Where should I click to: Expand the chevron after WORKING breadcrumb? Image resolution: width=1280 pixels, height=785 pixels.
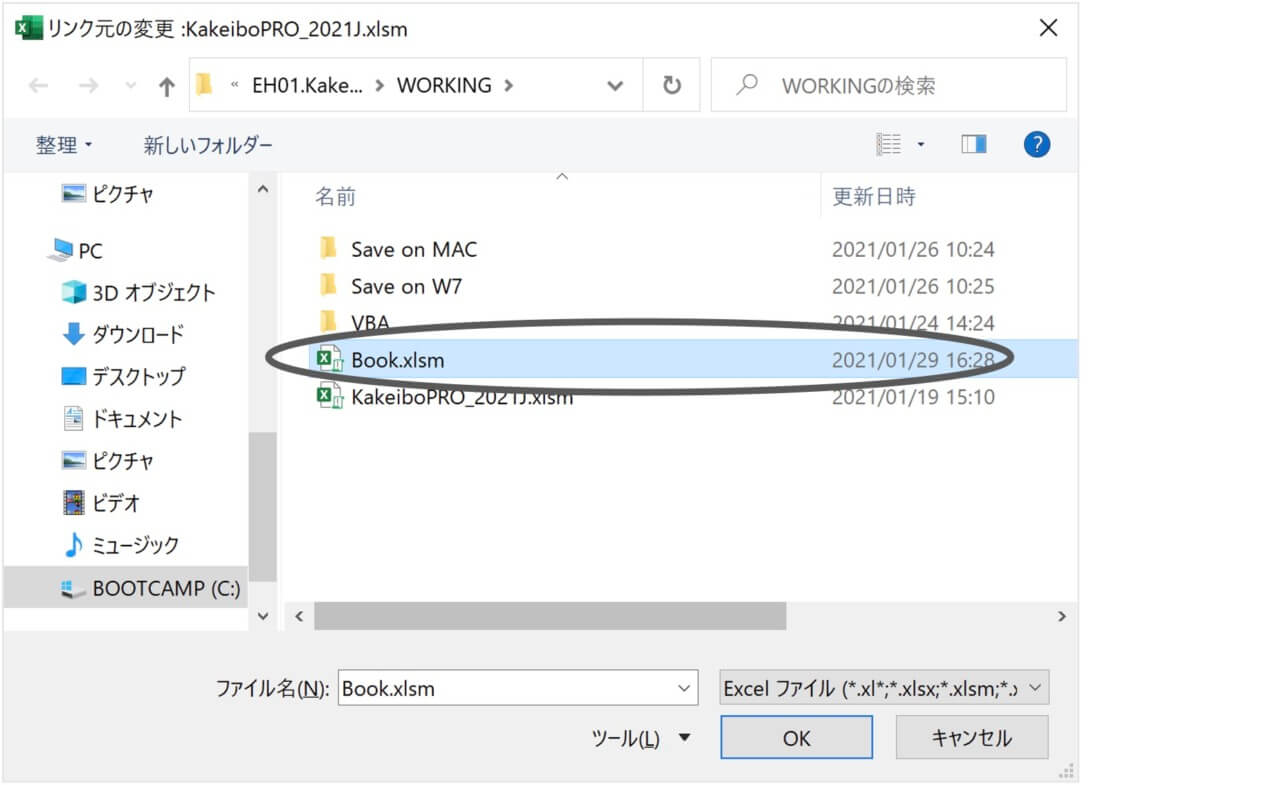(509, 85)
